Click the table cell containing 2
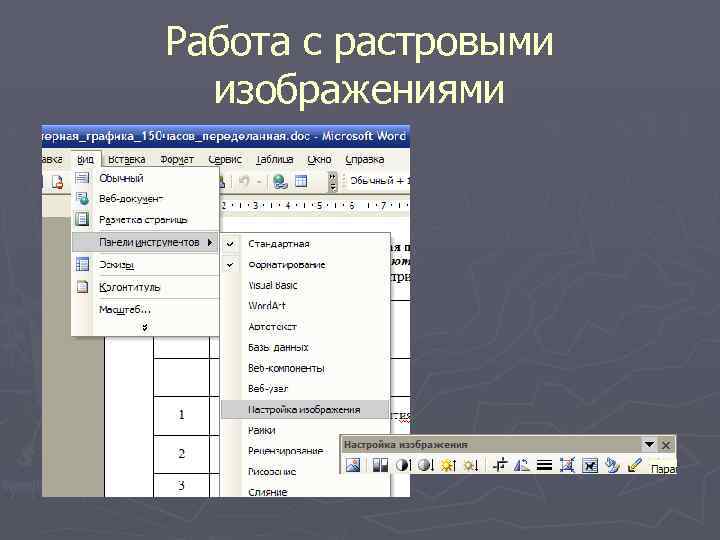The image size is (720, 540). pos(181,454)
